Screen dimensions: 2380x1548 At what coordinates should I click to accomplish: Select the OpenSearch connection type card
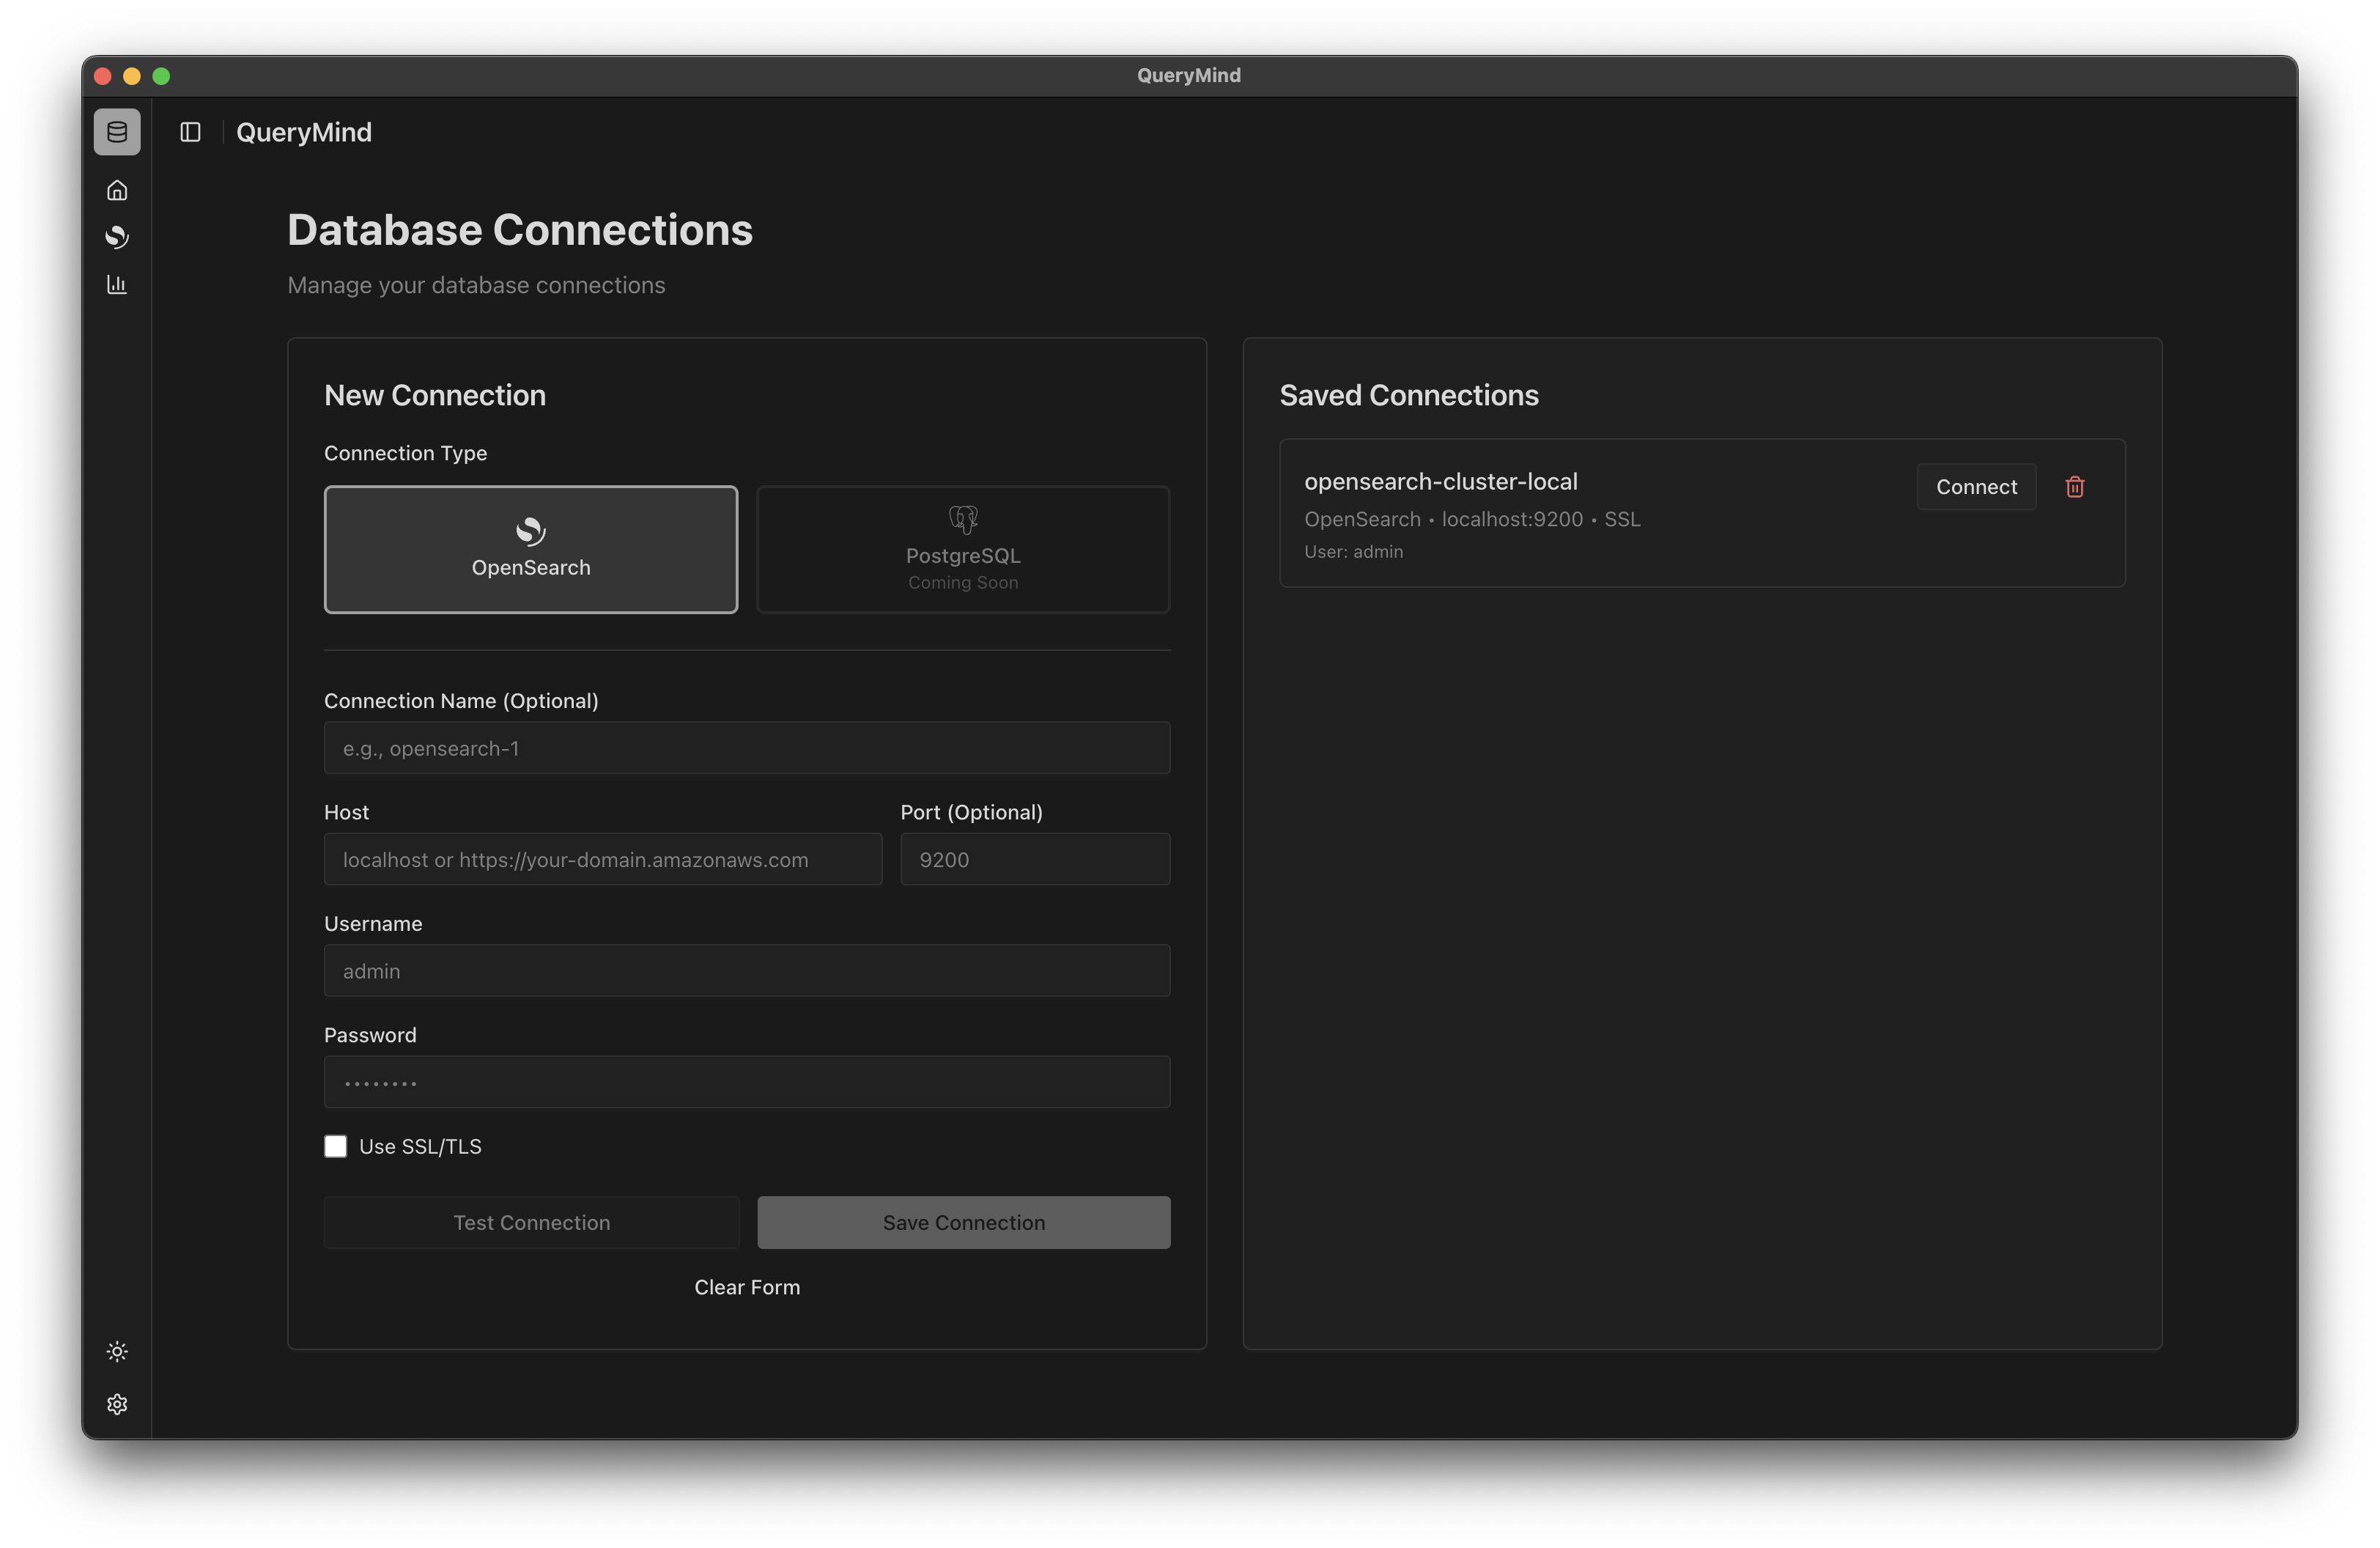click(x=530, y=549)
